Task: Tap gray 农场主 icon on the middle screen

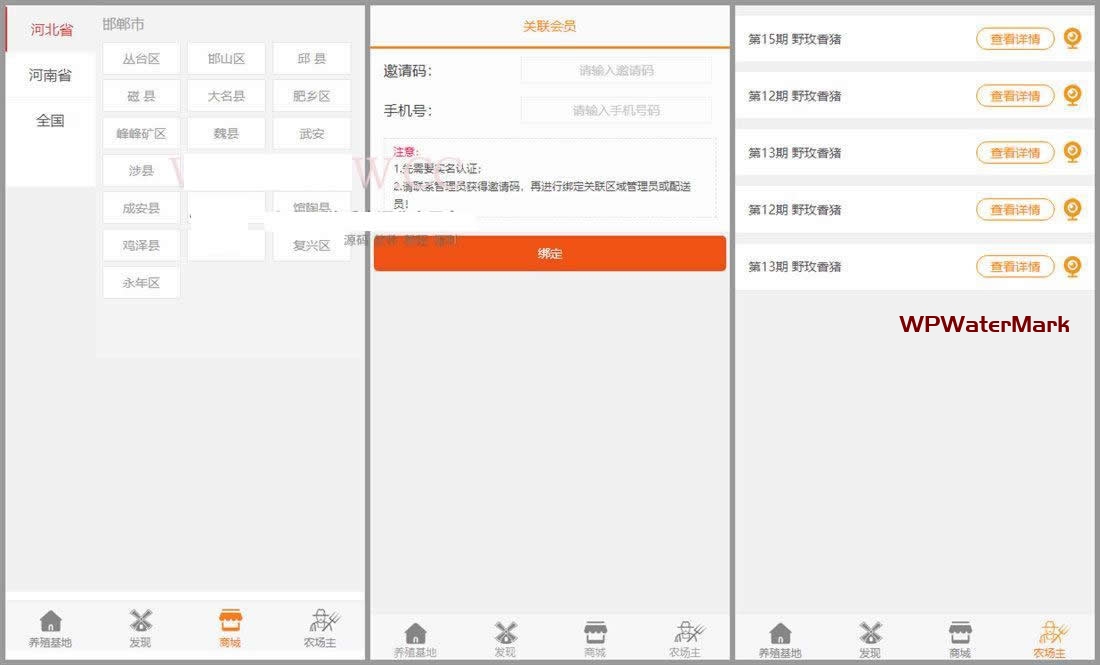Action: tap(686, 634)
